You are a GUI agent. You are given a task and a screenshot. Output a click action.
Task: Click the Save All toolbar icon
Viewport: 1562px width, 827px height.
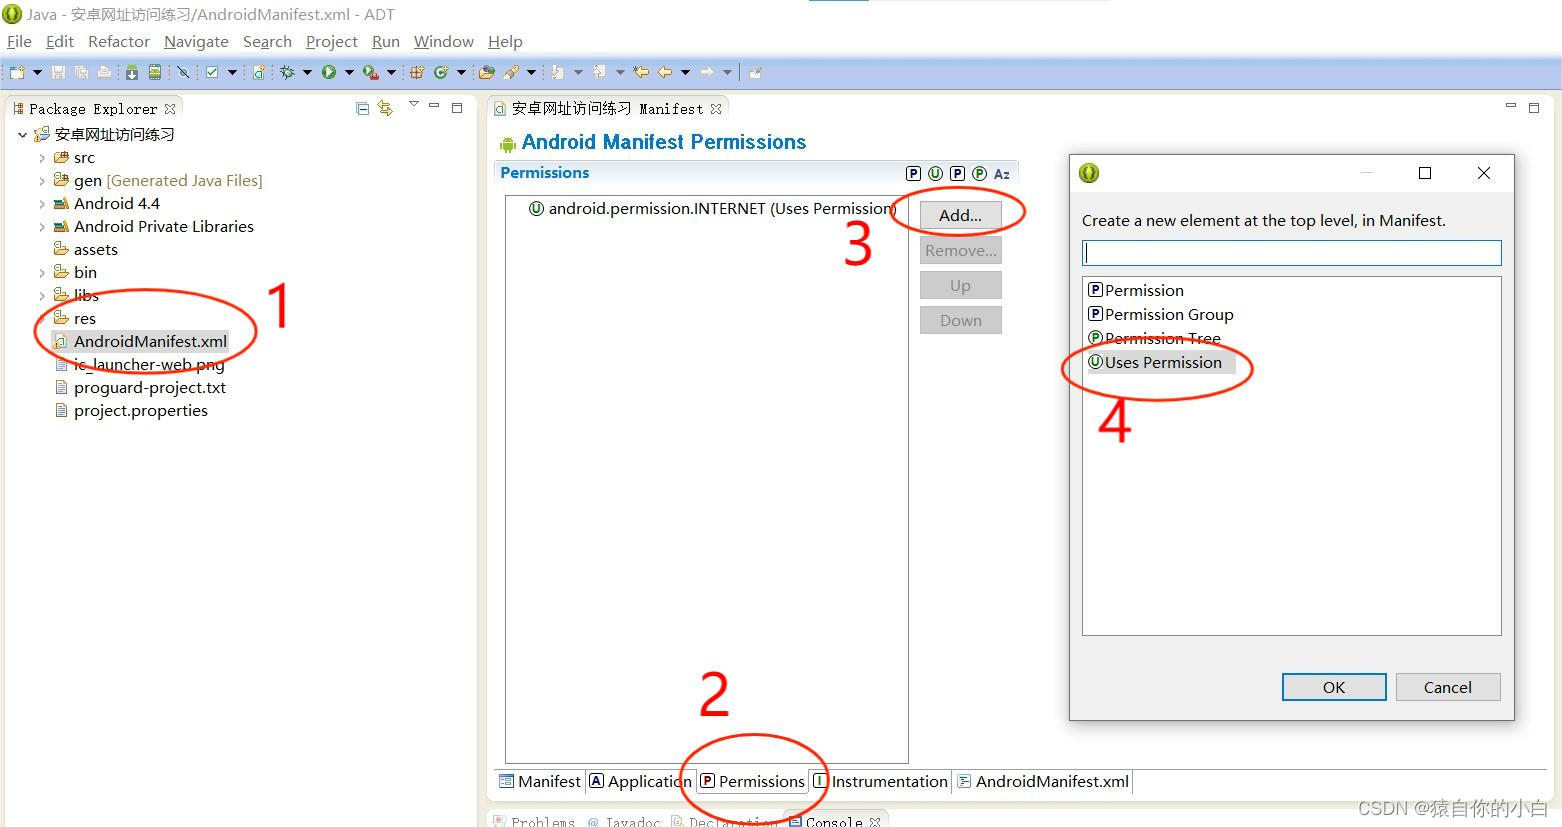81,72
